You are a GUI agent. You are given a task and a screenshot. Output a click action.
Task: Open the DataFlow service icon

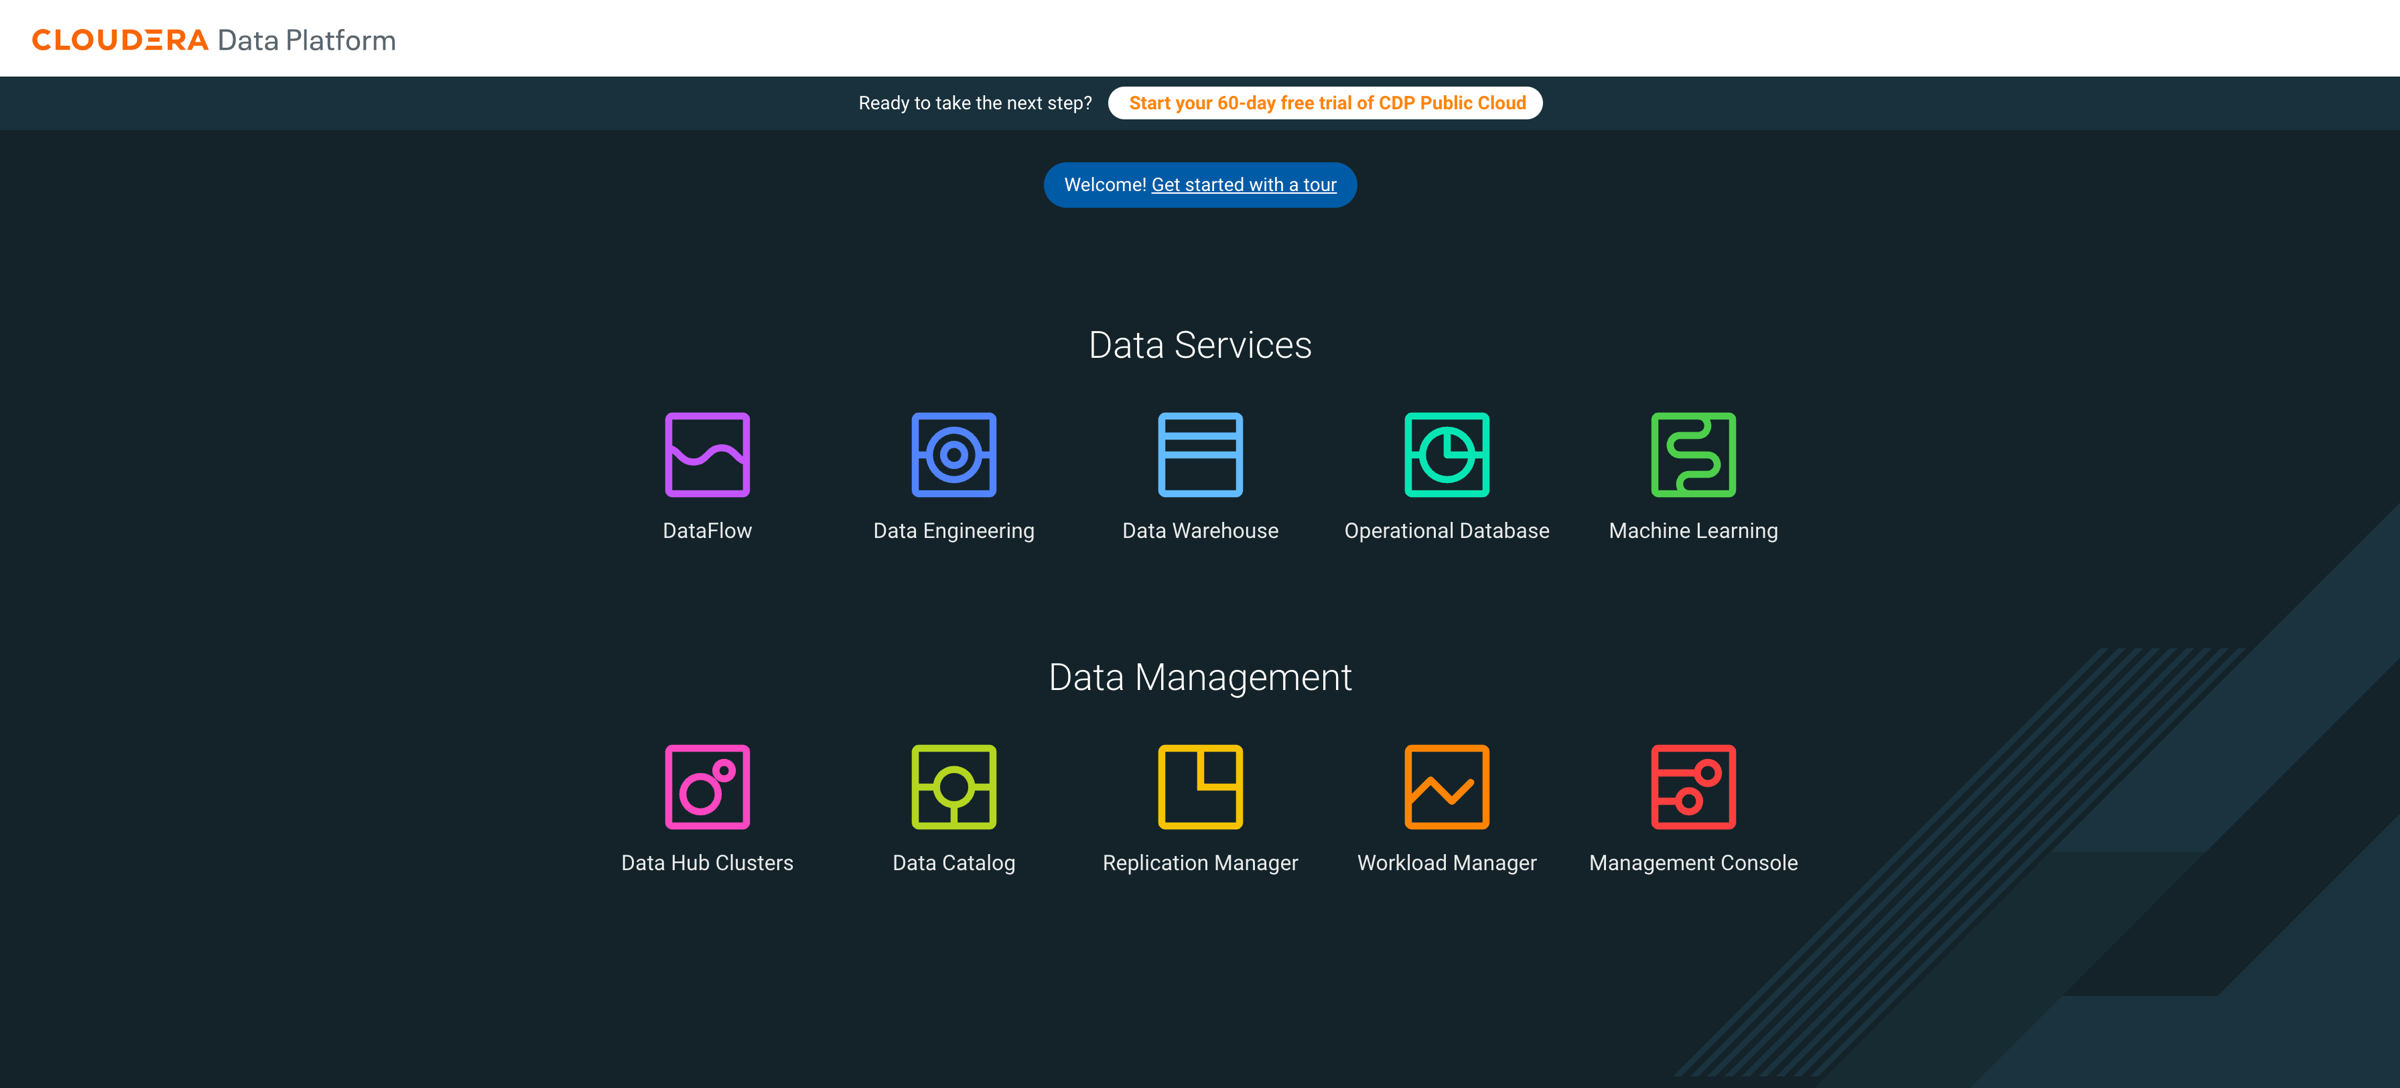(x=707, y=455)
